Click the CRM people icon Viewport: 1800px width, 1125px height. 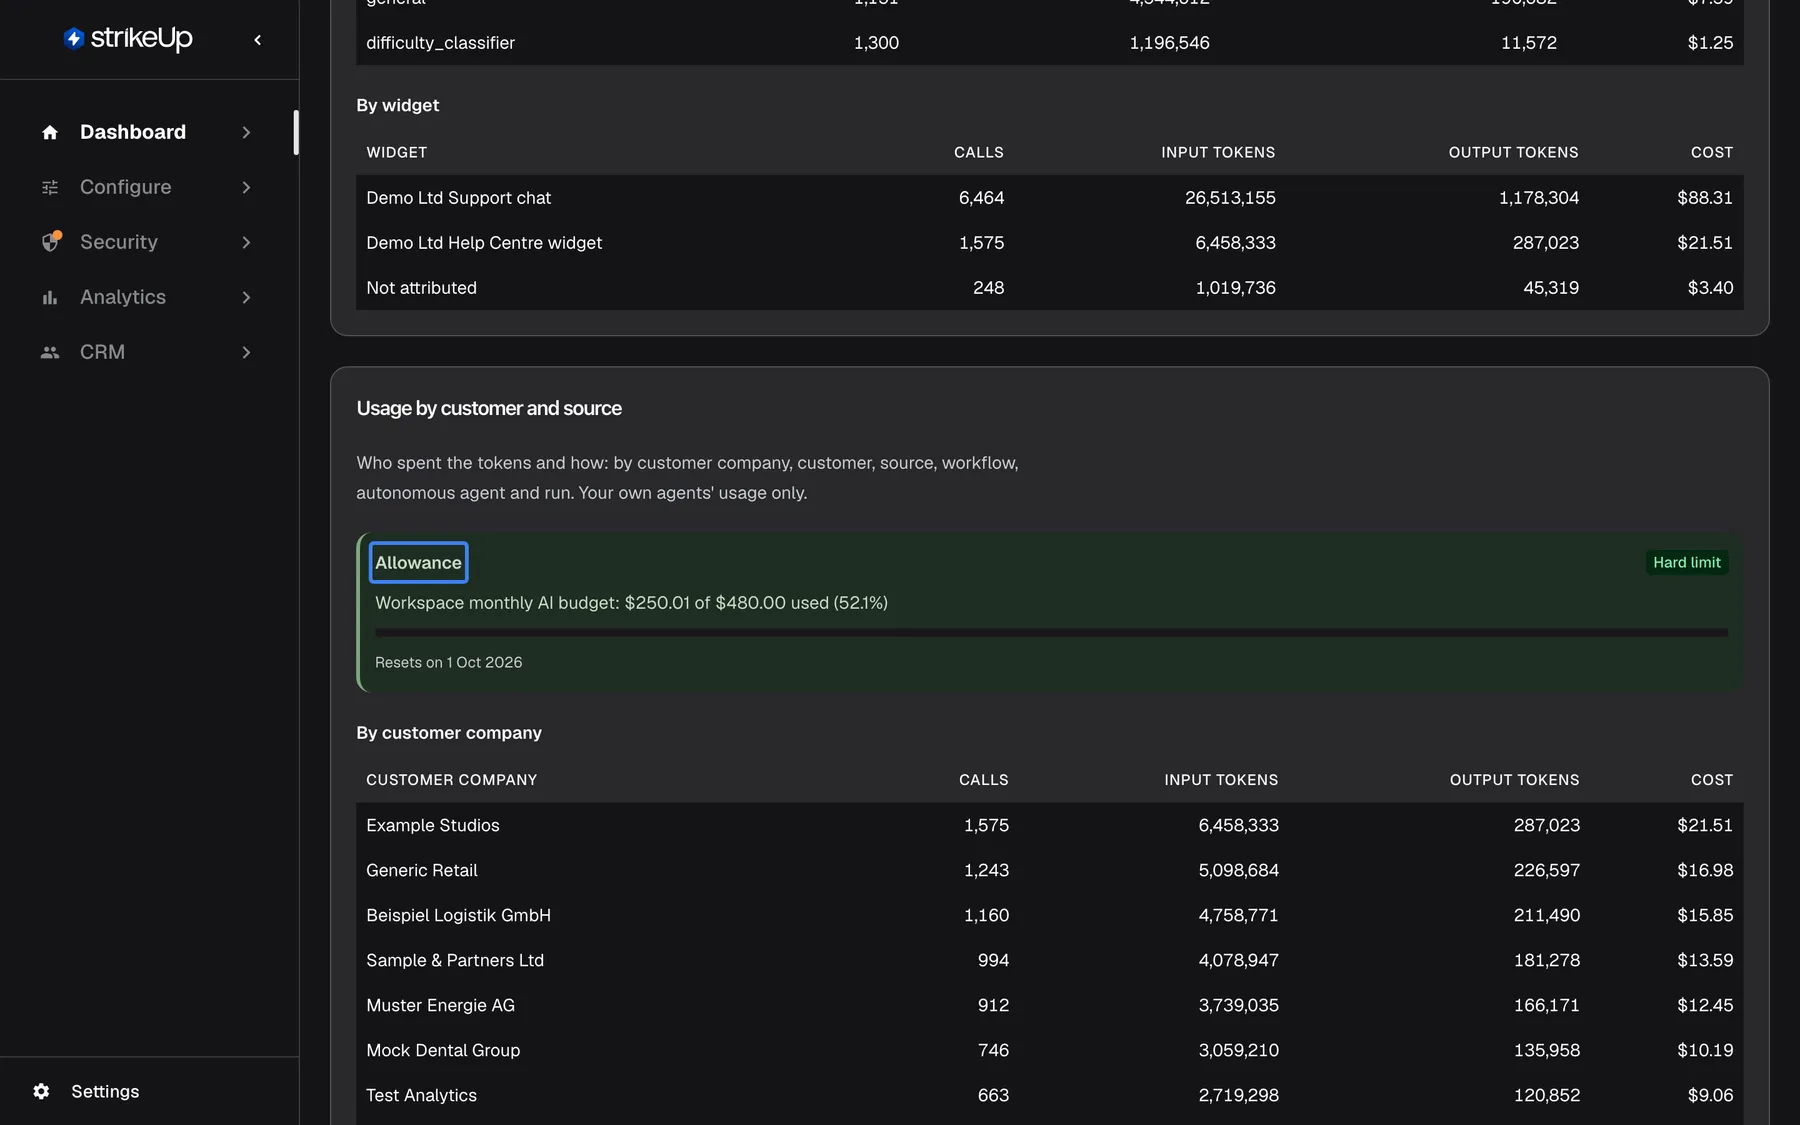click(x=50, y=352)
